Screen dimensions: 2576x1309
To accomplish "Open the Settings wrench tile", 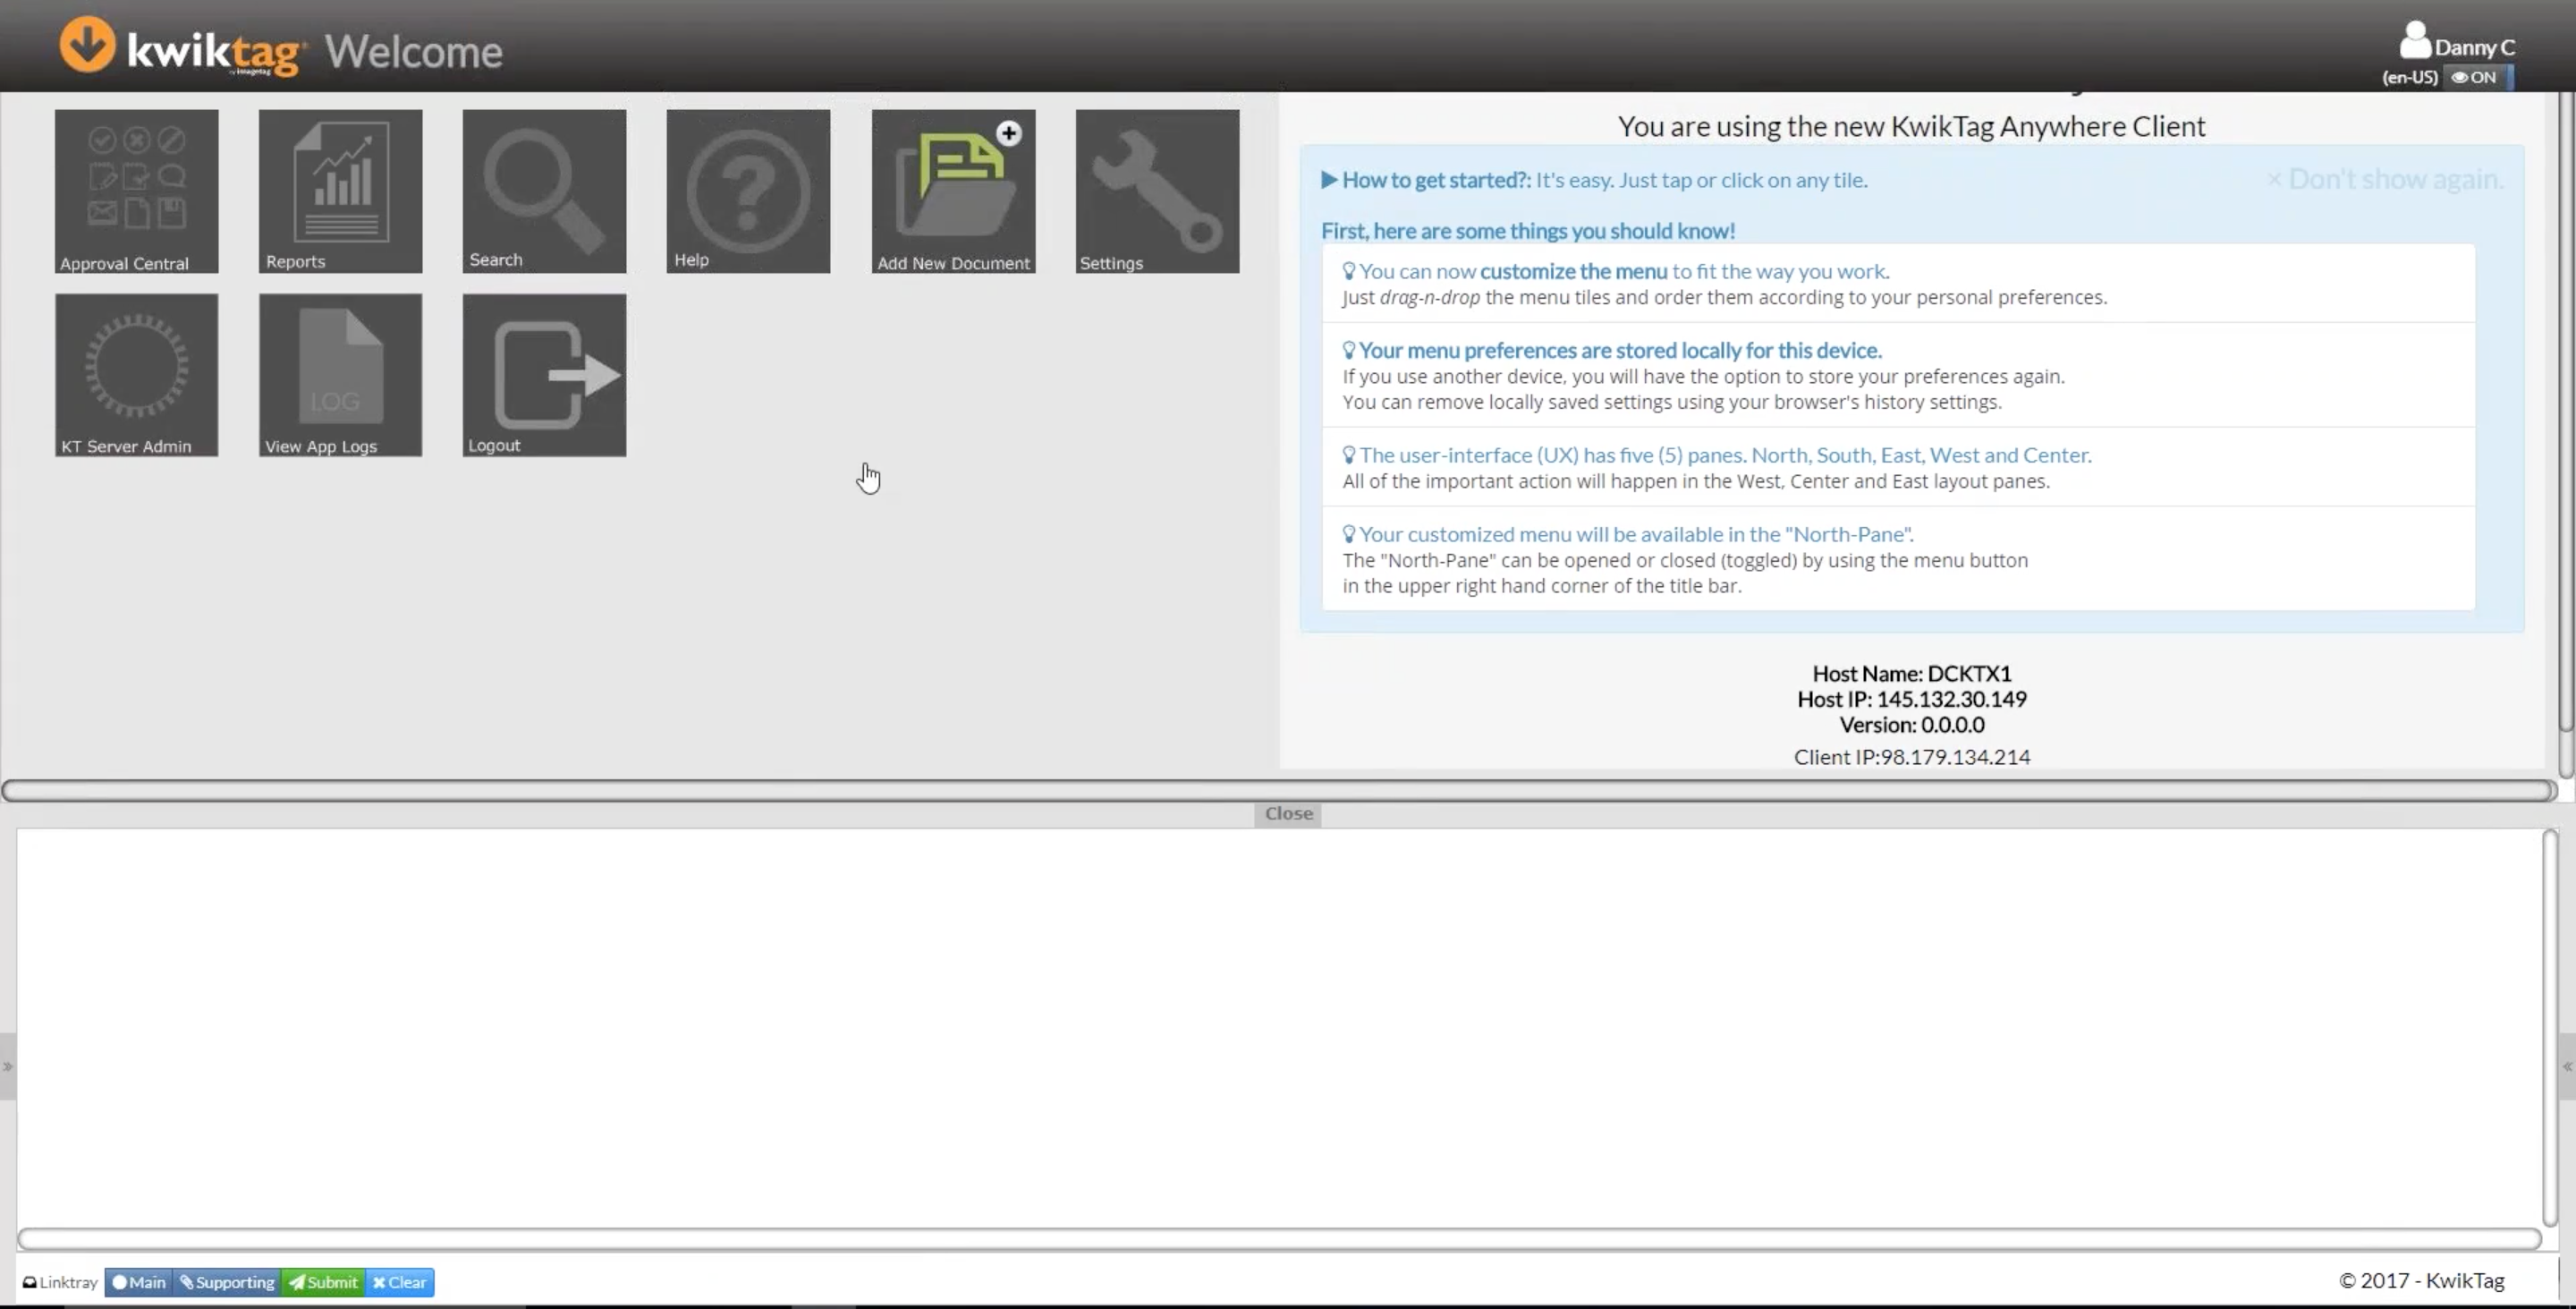I will [1158, 191].
